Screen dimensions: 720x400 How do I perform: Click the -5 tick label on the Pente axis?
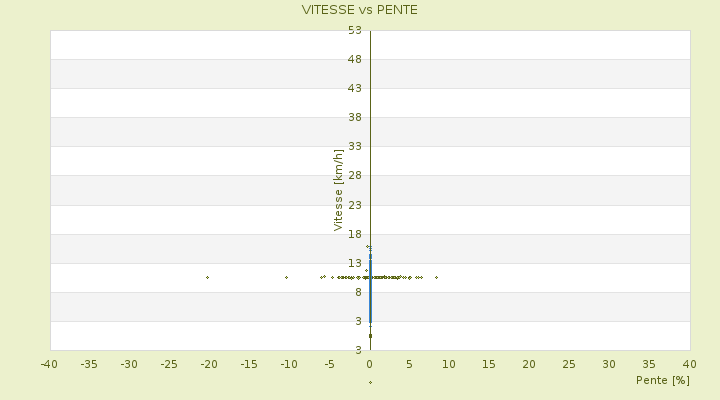(329, 363)
